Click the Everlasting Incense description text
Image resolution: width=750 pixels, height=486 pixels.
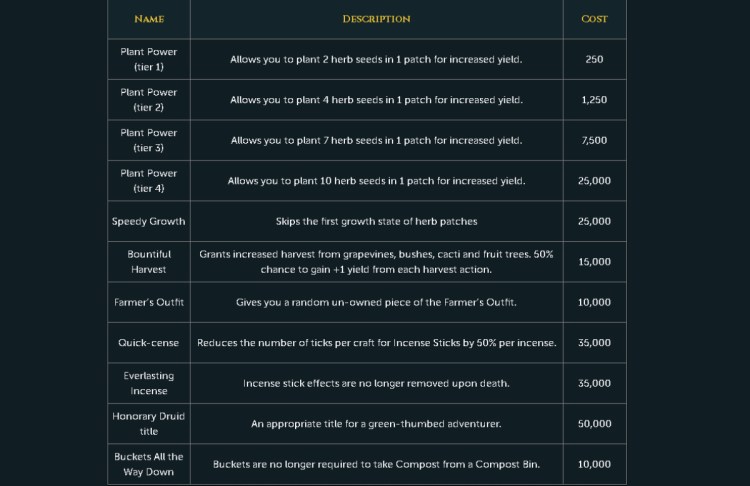click(376, 383)
